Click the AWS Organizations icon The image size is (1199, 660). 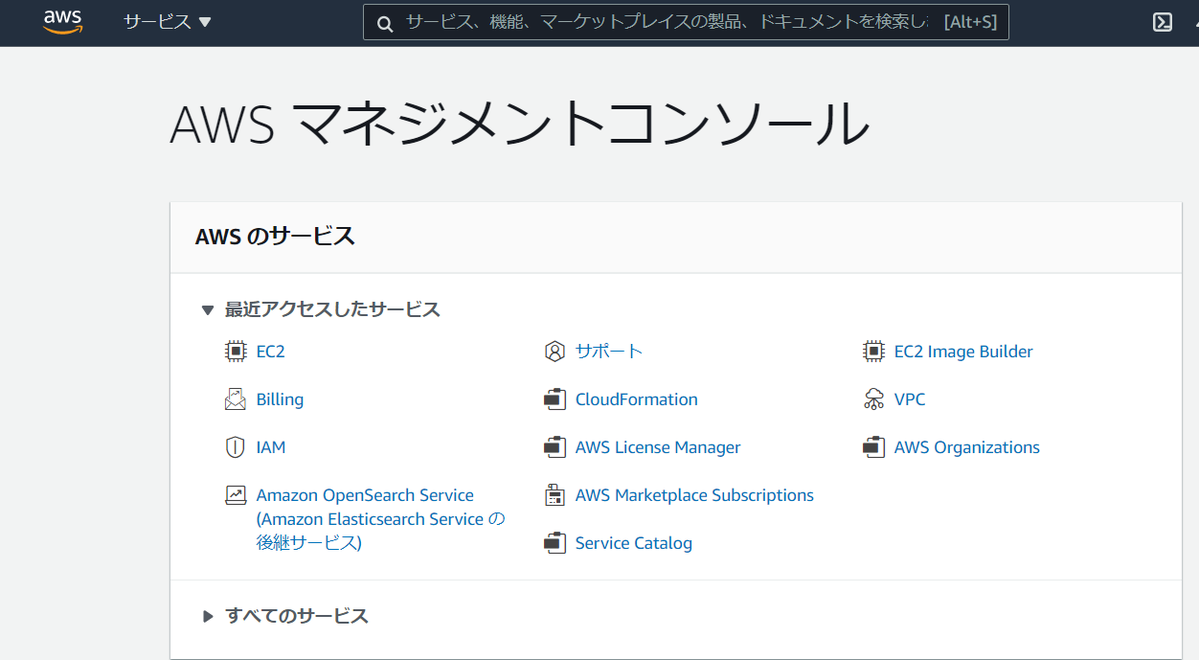[874, 447]
